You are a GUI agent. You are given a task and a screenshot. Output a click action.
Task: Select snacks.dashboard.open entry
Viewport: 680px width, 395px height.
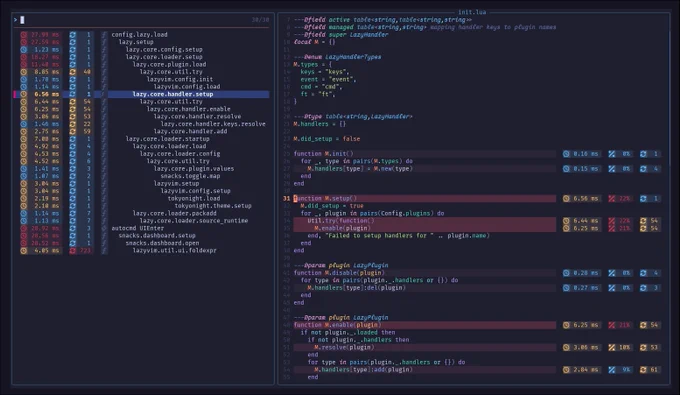[x=162, y=243]
